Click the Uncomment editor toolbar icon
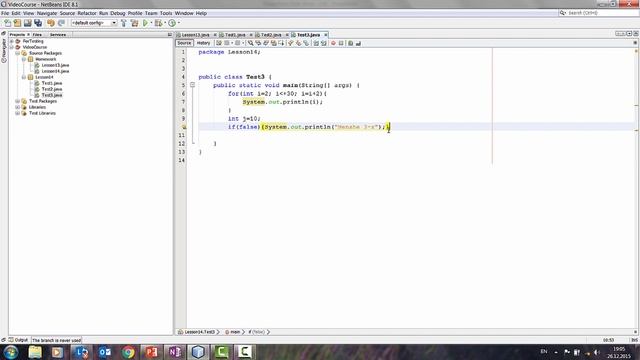640x360 pixels. tap(358, 43)
